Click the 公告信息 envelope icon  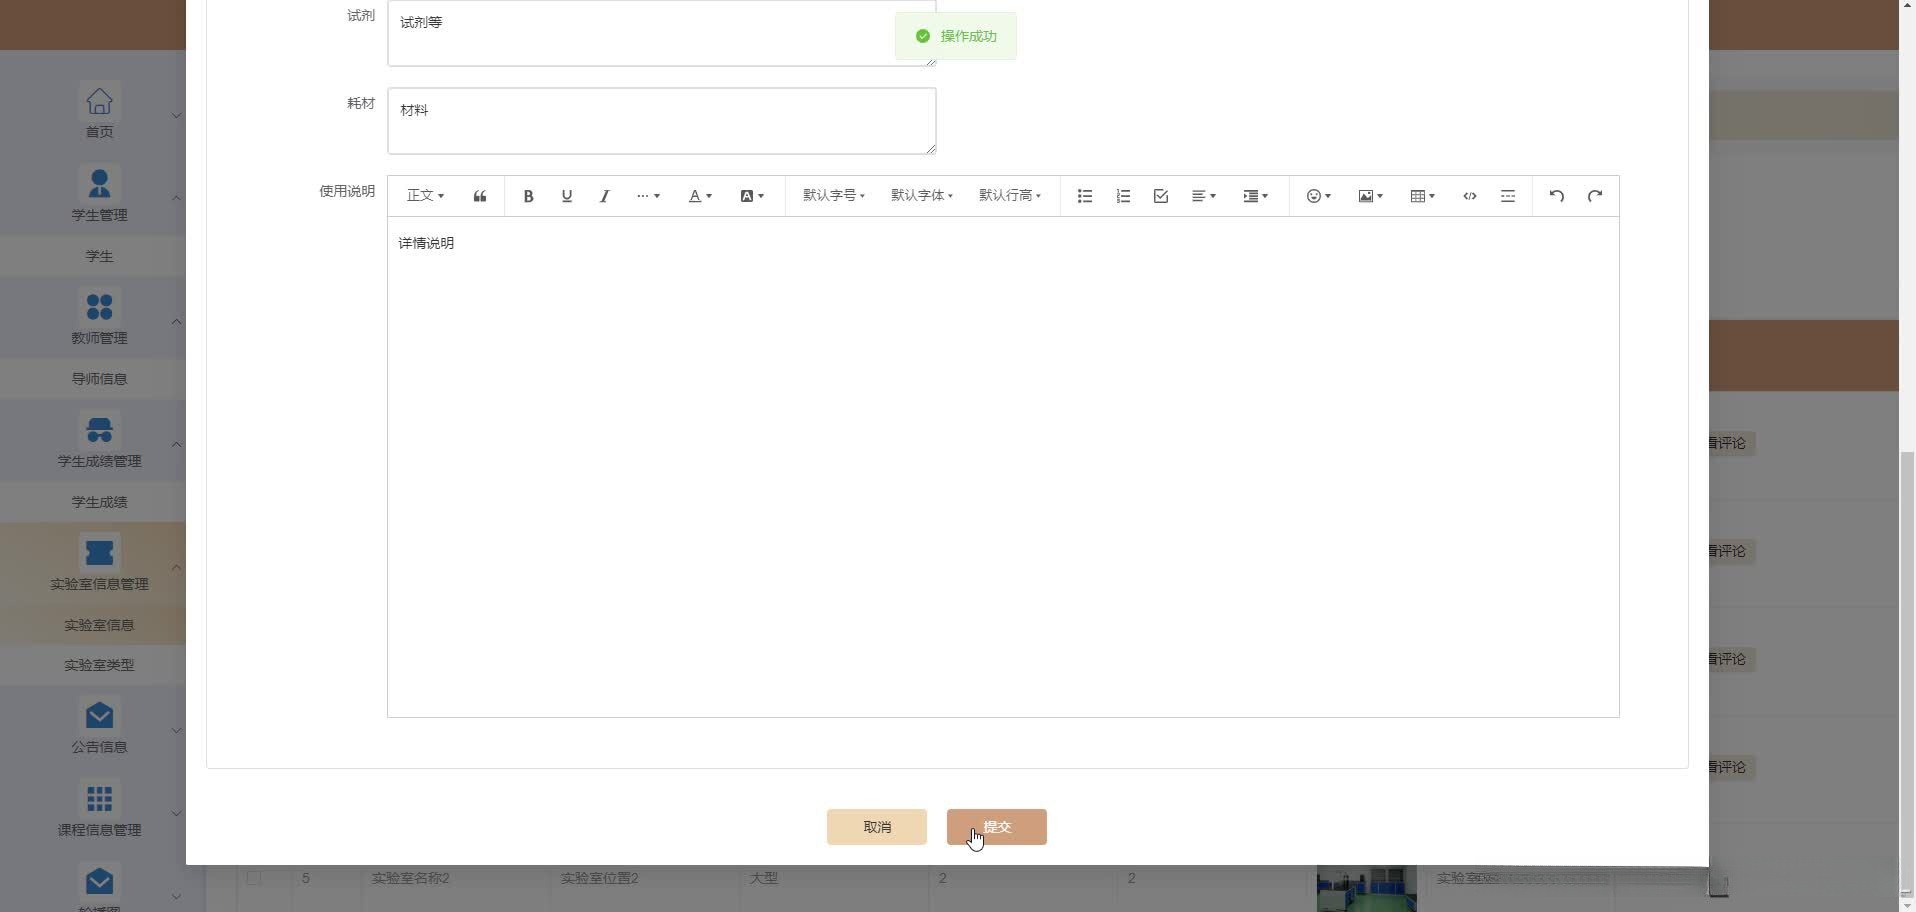99,716
